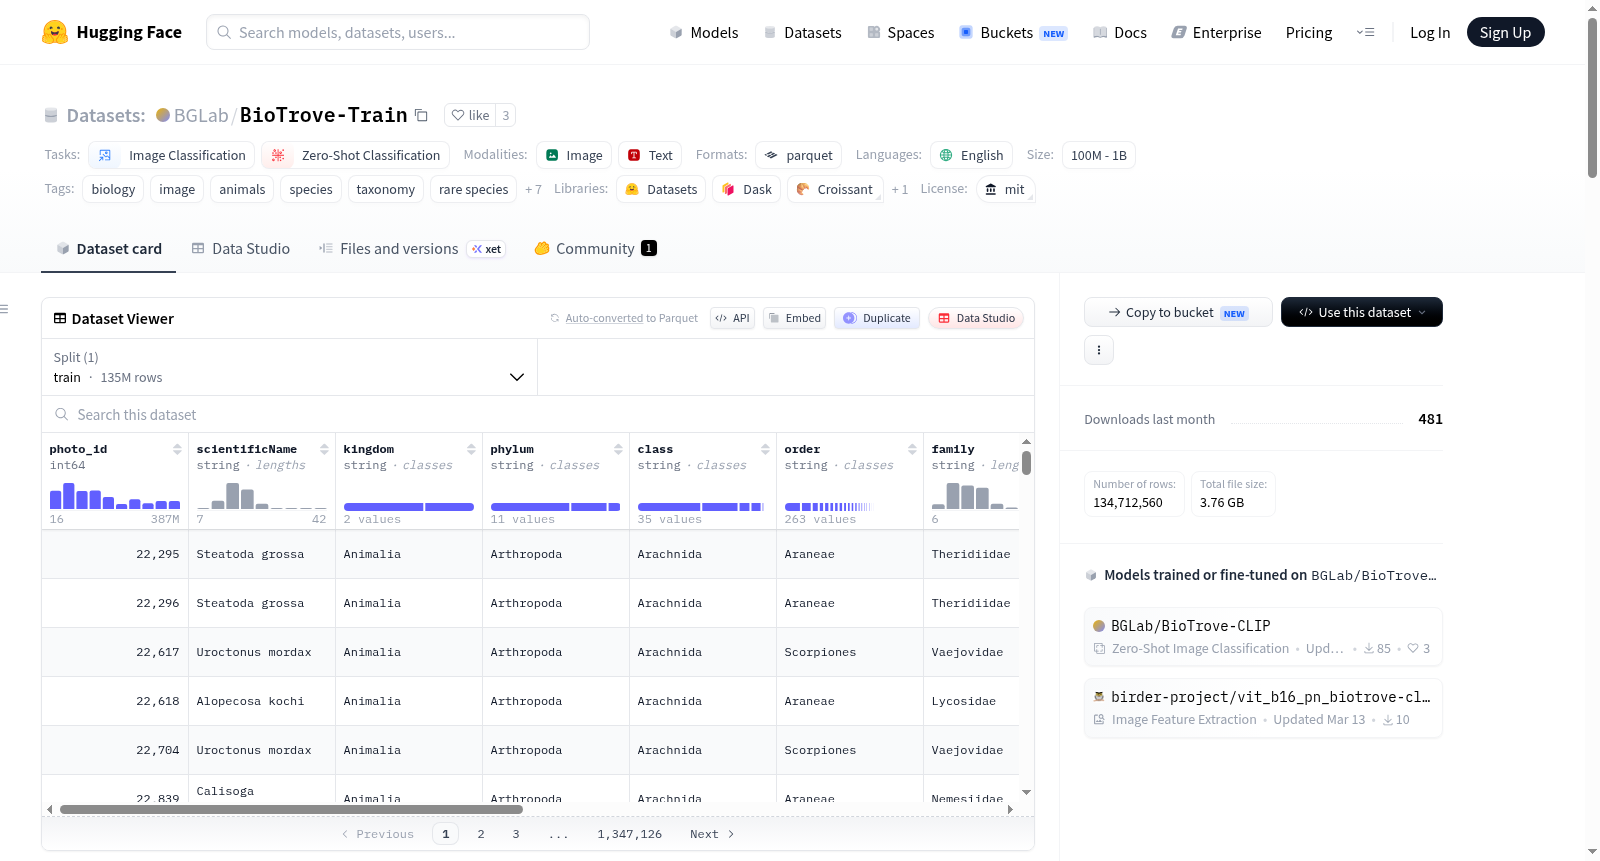The width and height of the screenshot is (1600, 861).
Task: Click the Search this dataset field
Action: [538, 414]
